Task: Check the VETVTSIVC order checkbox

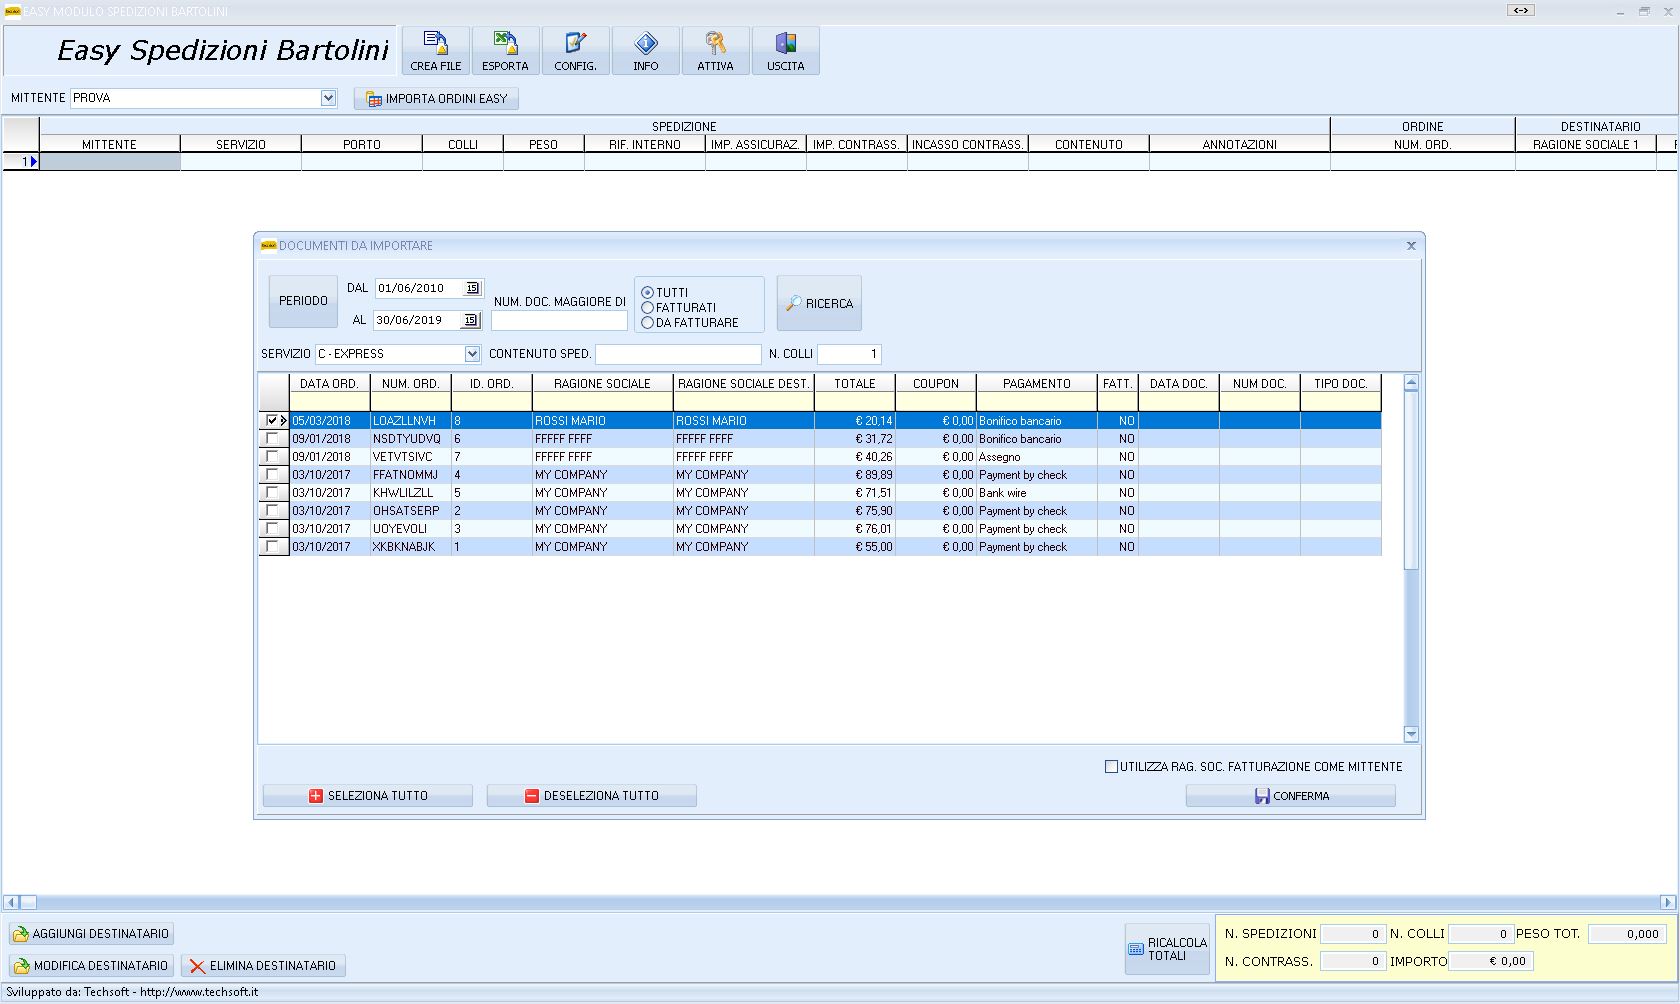Action: (272, 457)
